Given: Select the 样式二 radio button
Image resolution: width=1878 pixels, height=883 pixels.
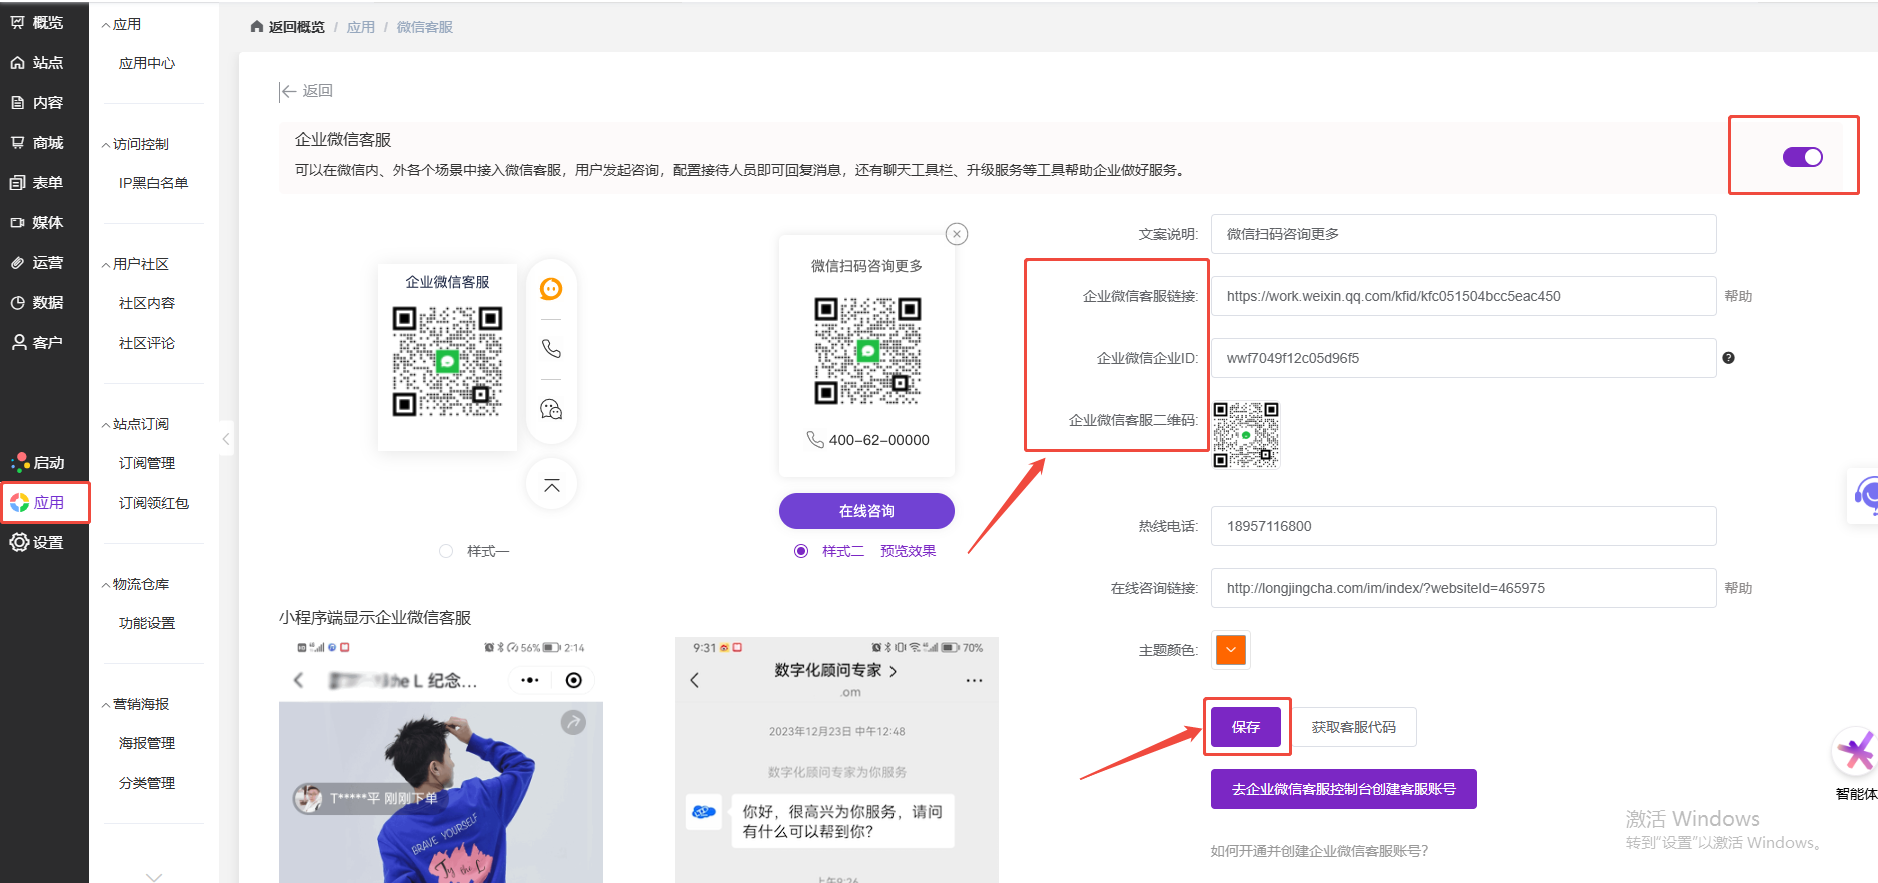Looking at the screenshot, I should pos(801,551).
